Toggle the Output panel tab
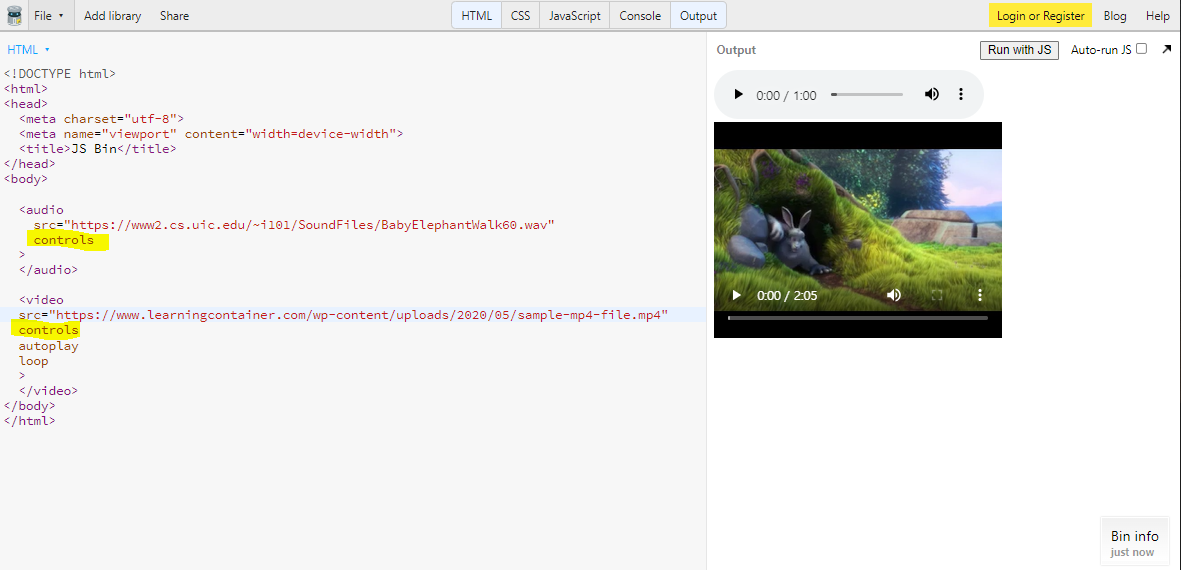 [698, 16]
